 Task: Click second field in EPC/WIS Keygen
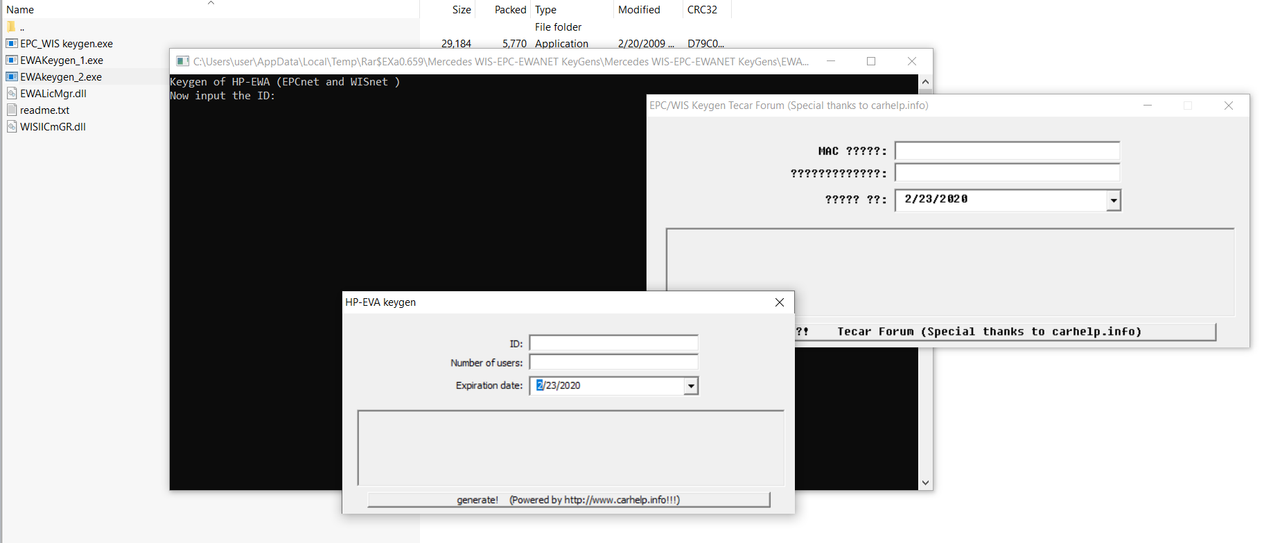(1007, 173)
